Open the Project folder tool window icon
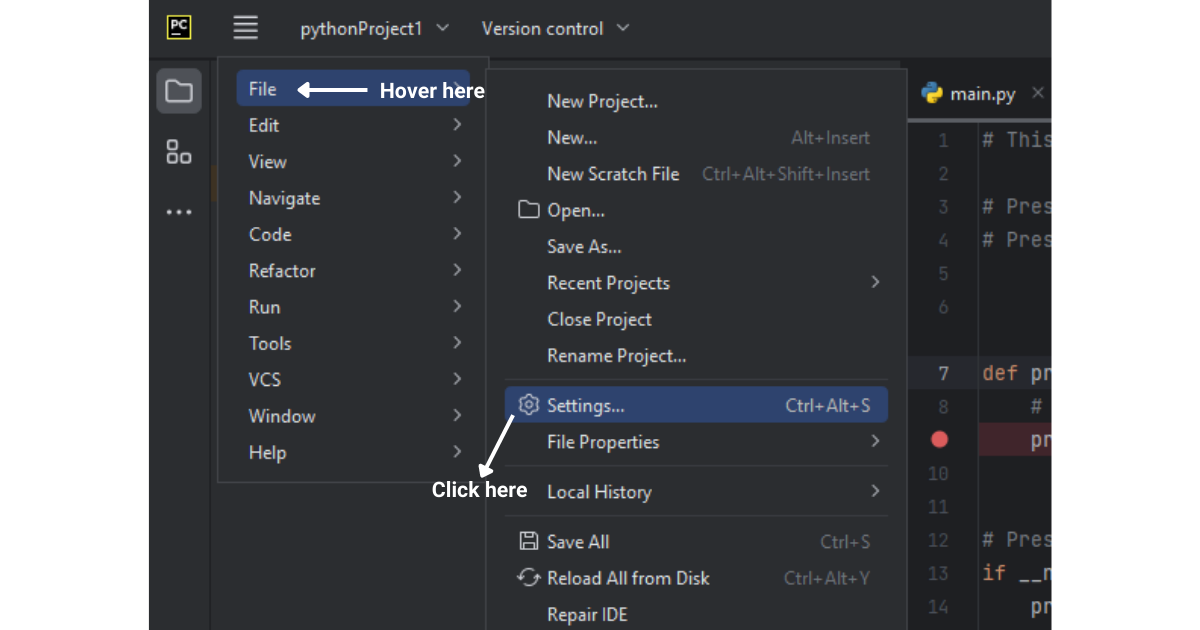The image size is (1200, 630). tap(179, 91)
